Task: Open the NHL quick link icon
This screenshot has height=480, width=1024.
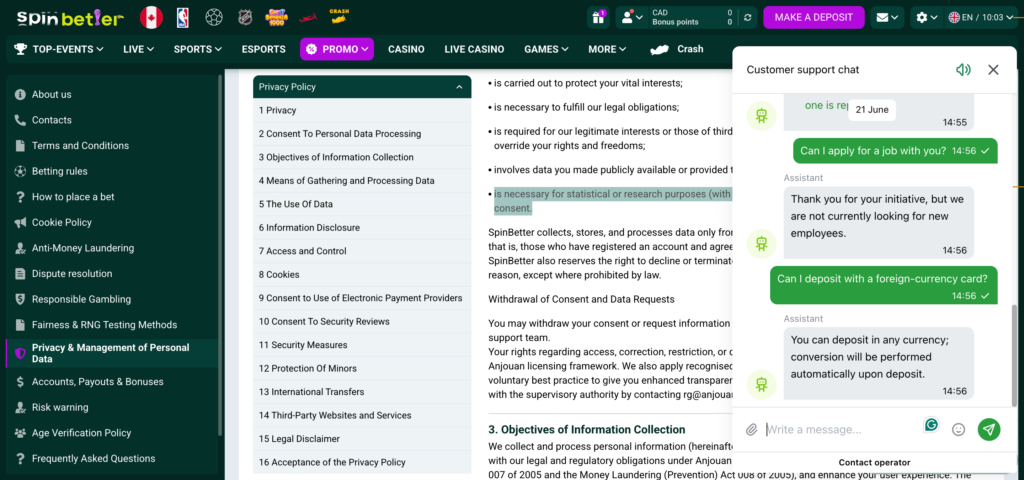Action: pos(244,18)
